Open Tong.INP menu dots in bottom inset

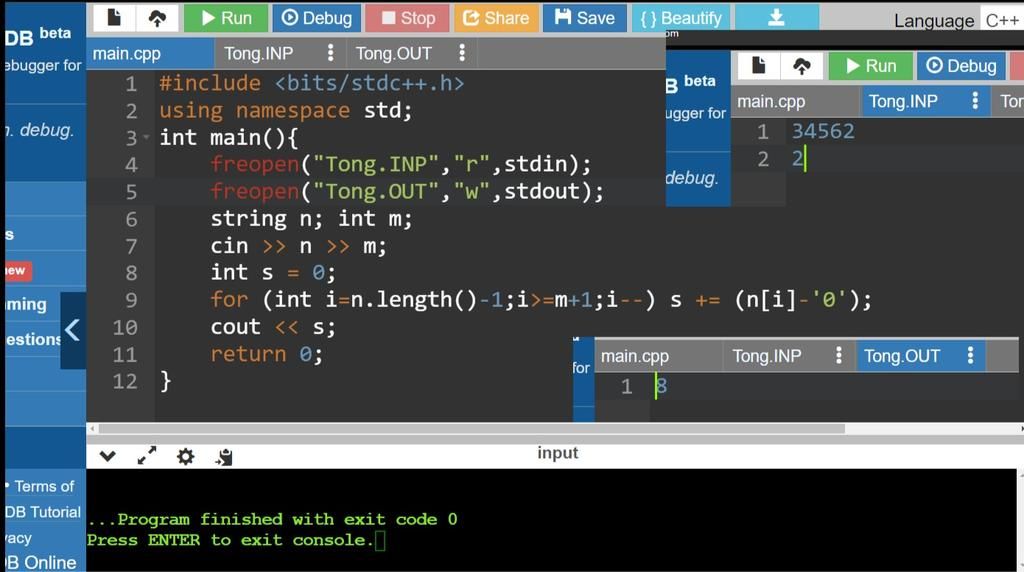pos(839,355)
